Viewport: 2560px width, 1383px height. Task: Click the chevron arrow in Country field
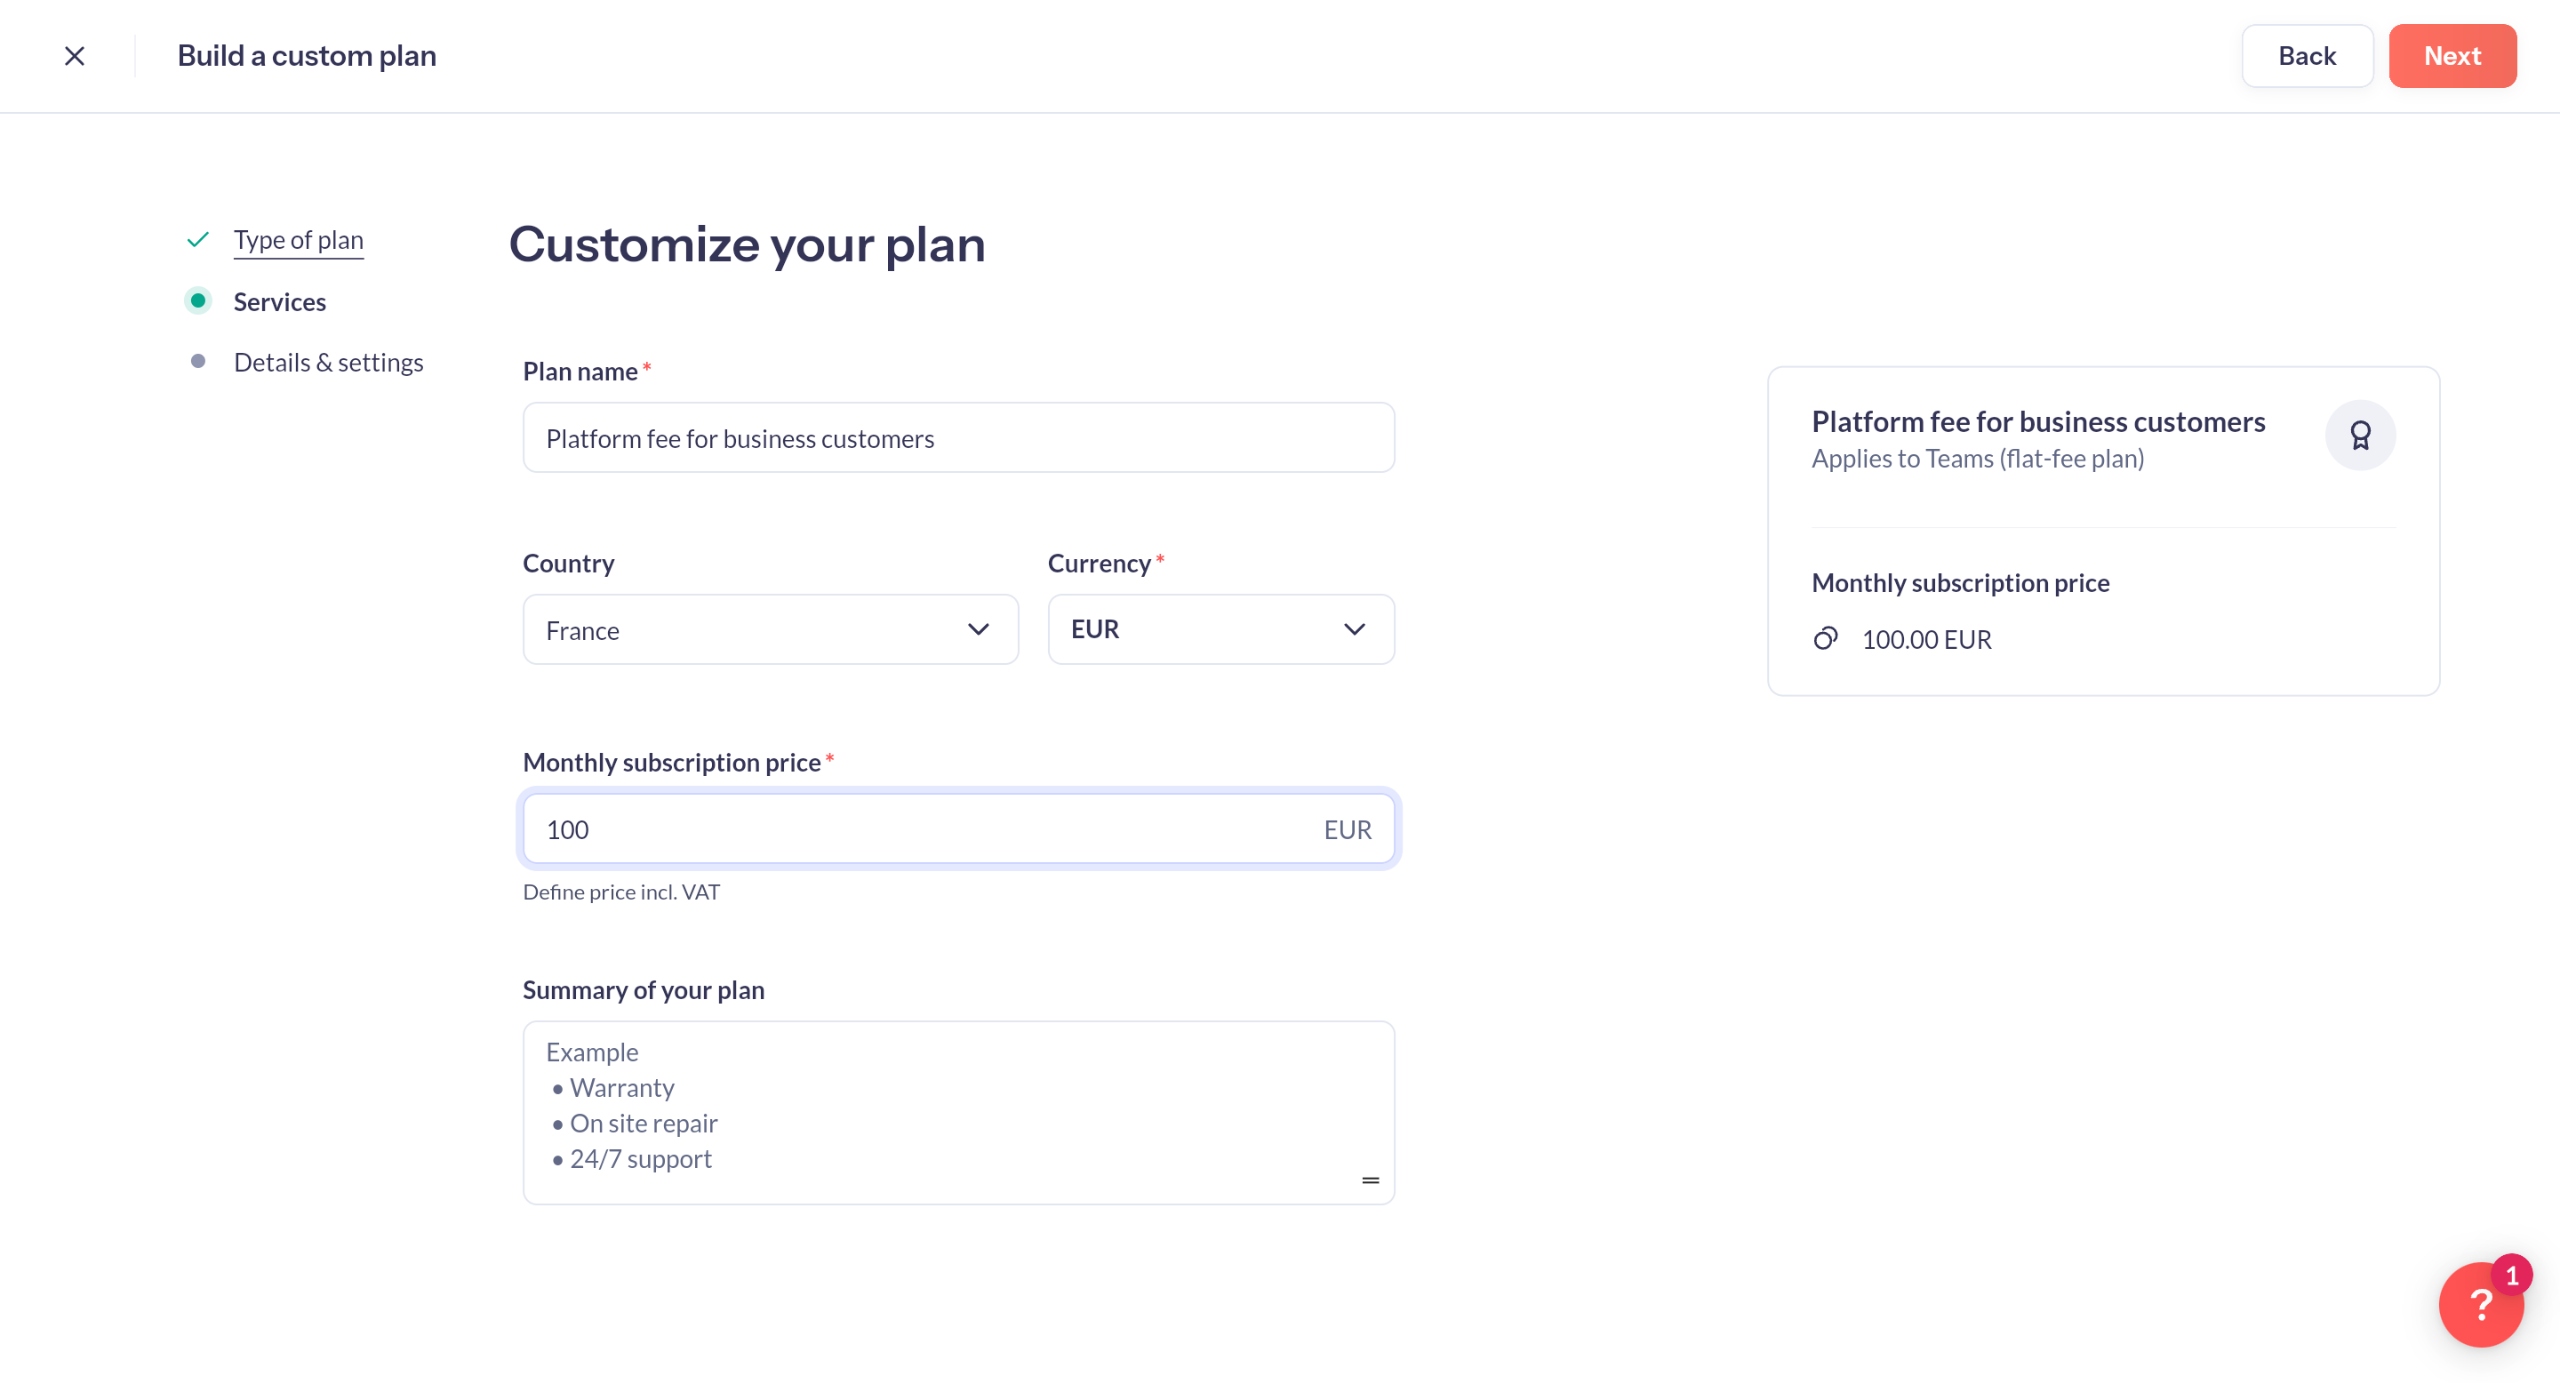[x=978, y=630]
